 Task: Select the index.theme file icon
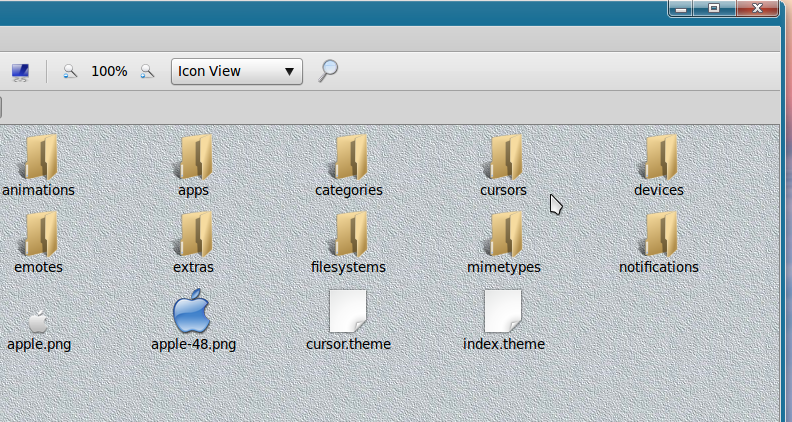click(x=503, y=311)
